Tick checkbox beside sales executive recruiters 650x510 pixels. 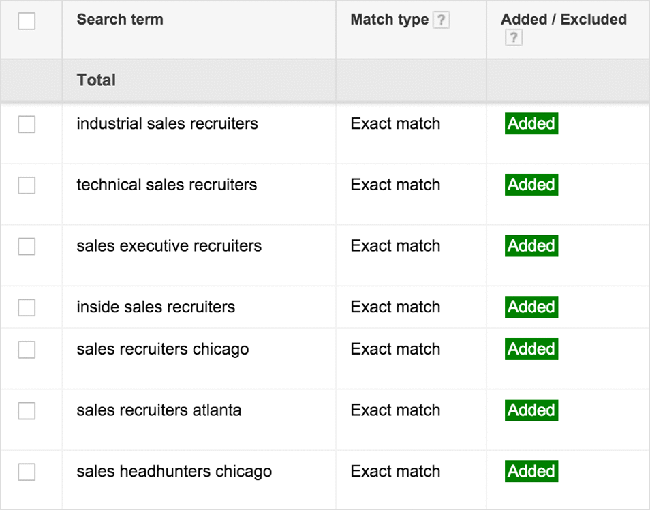[27, 246]
